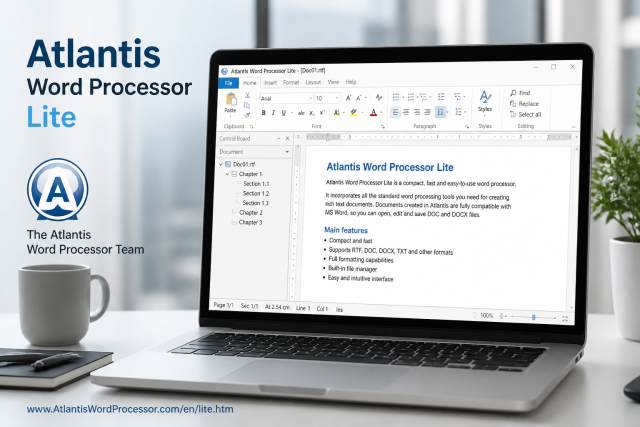This screenshot has width=640, height=427.
Task: Click the zoom slider in status bar
Action: tap(533, 317)
